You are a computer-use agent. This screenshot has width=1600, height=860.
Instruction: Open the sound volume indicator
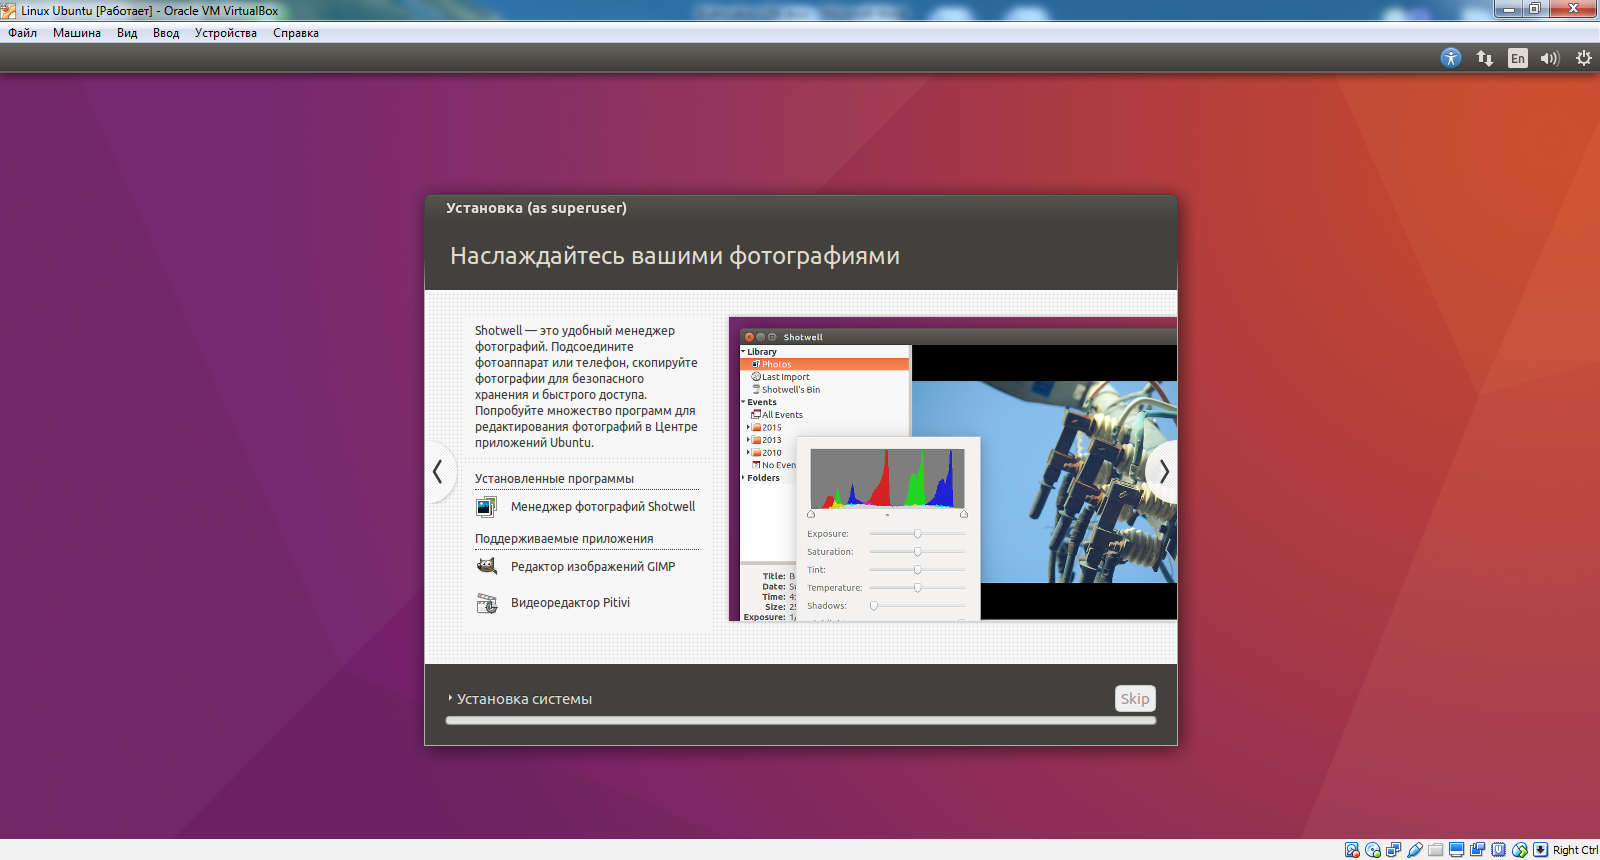[x=1550, y=58]
